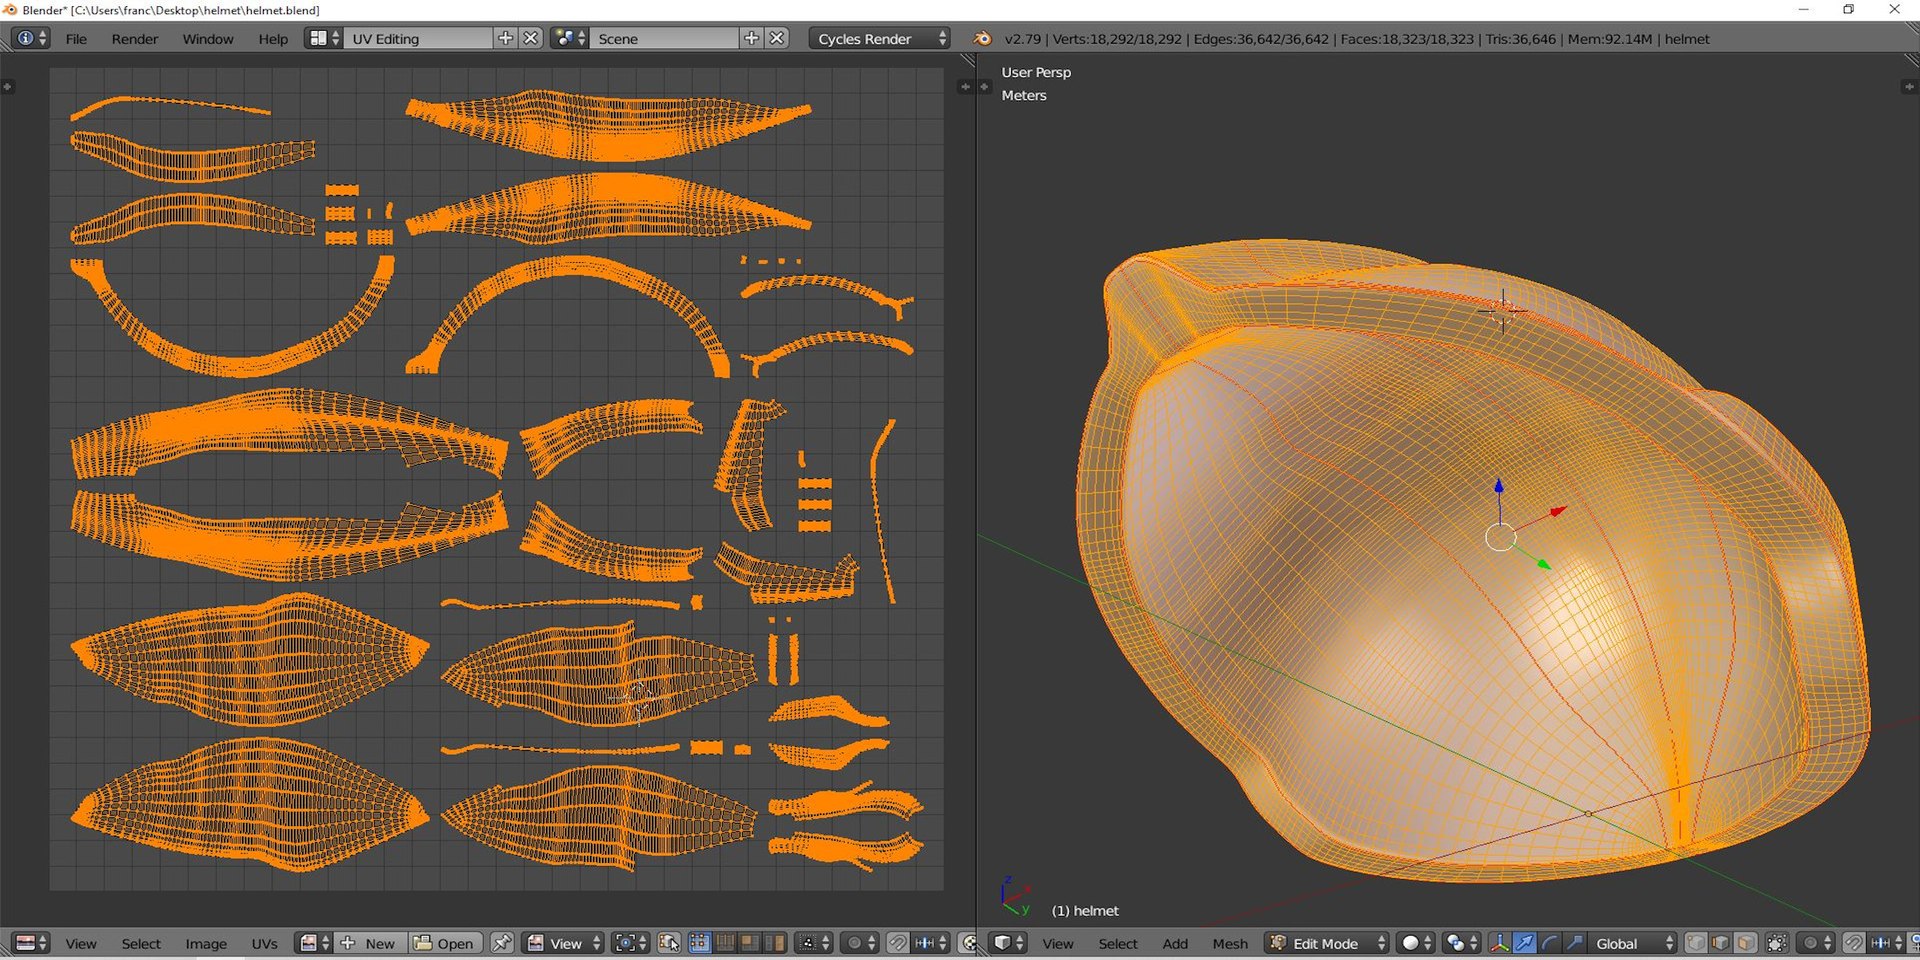Image resolution: width=1920 pixels, height=960 pixels.
Task: Select edge select mode cube in 3D view
Action: [1720, 943]
